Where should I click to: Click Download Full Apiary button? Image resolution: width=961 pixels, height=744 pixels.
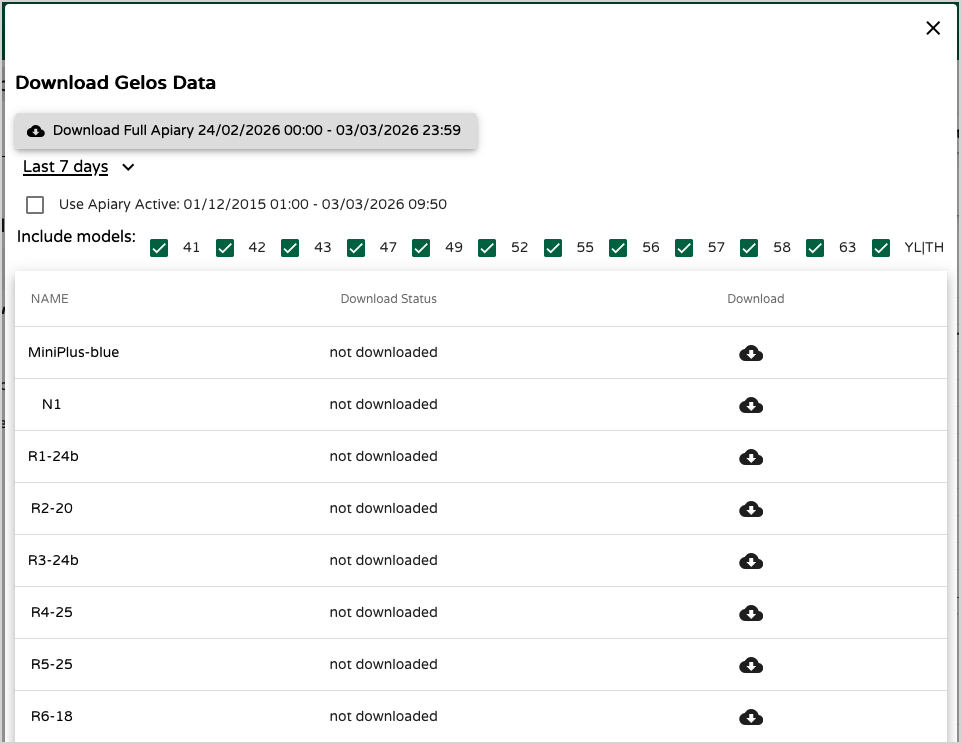click(245, 131)
